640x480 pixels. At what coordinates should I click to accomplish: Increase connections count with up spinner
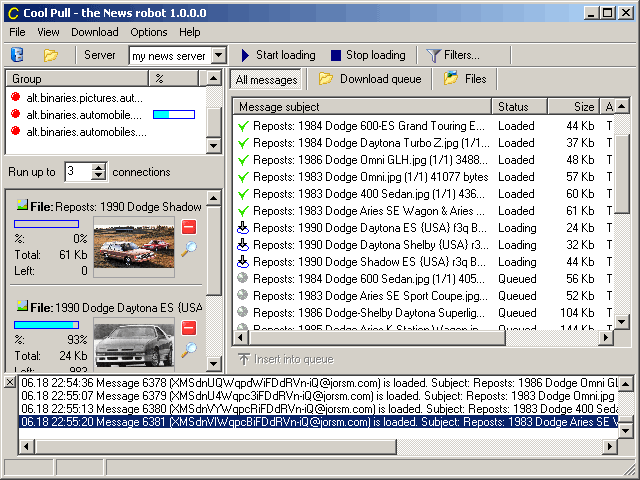pyautogui.click(x=98, y=167)
